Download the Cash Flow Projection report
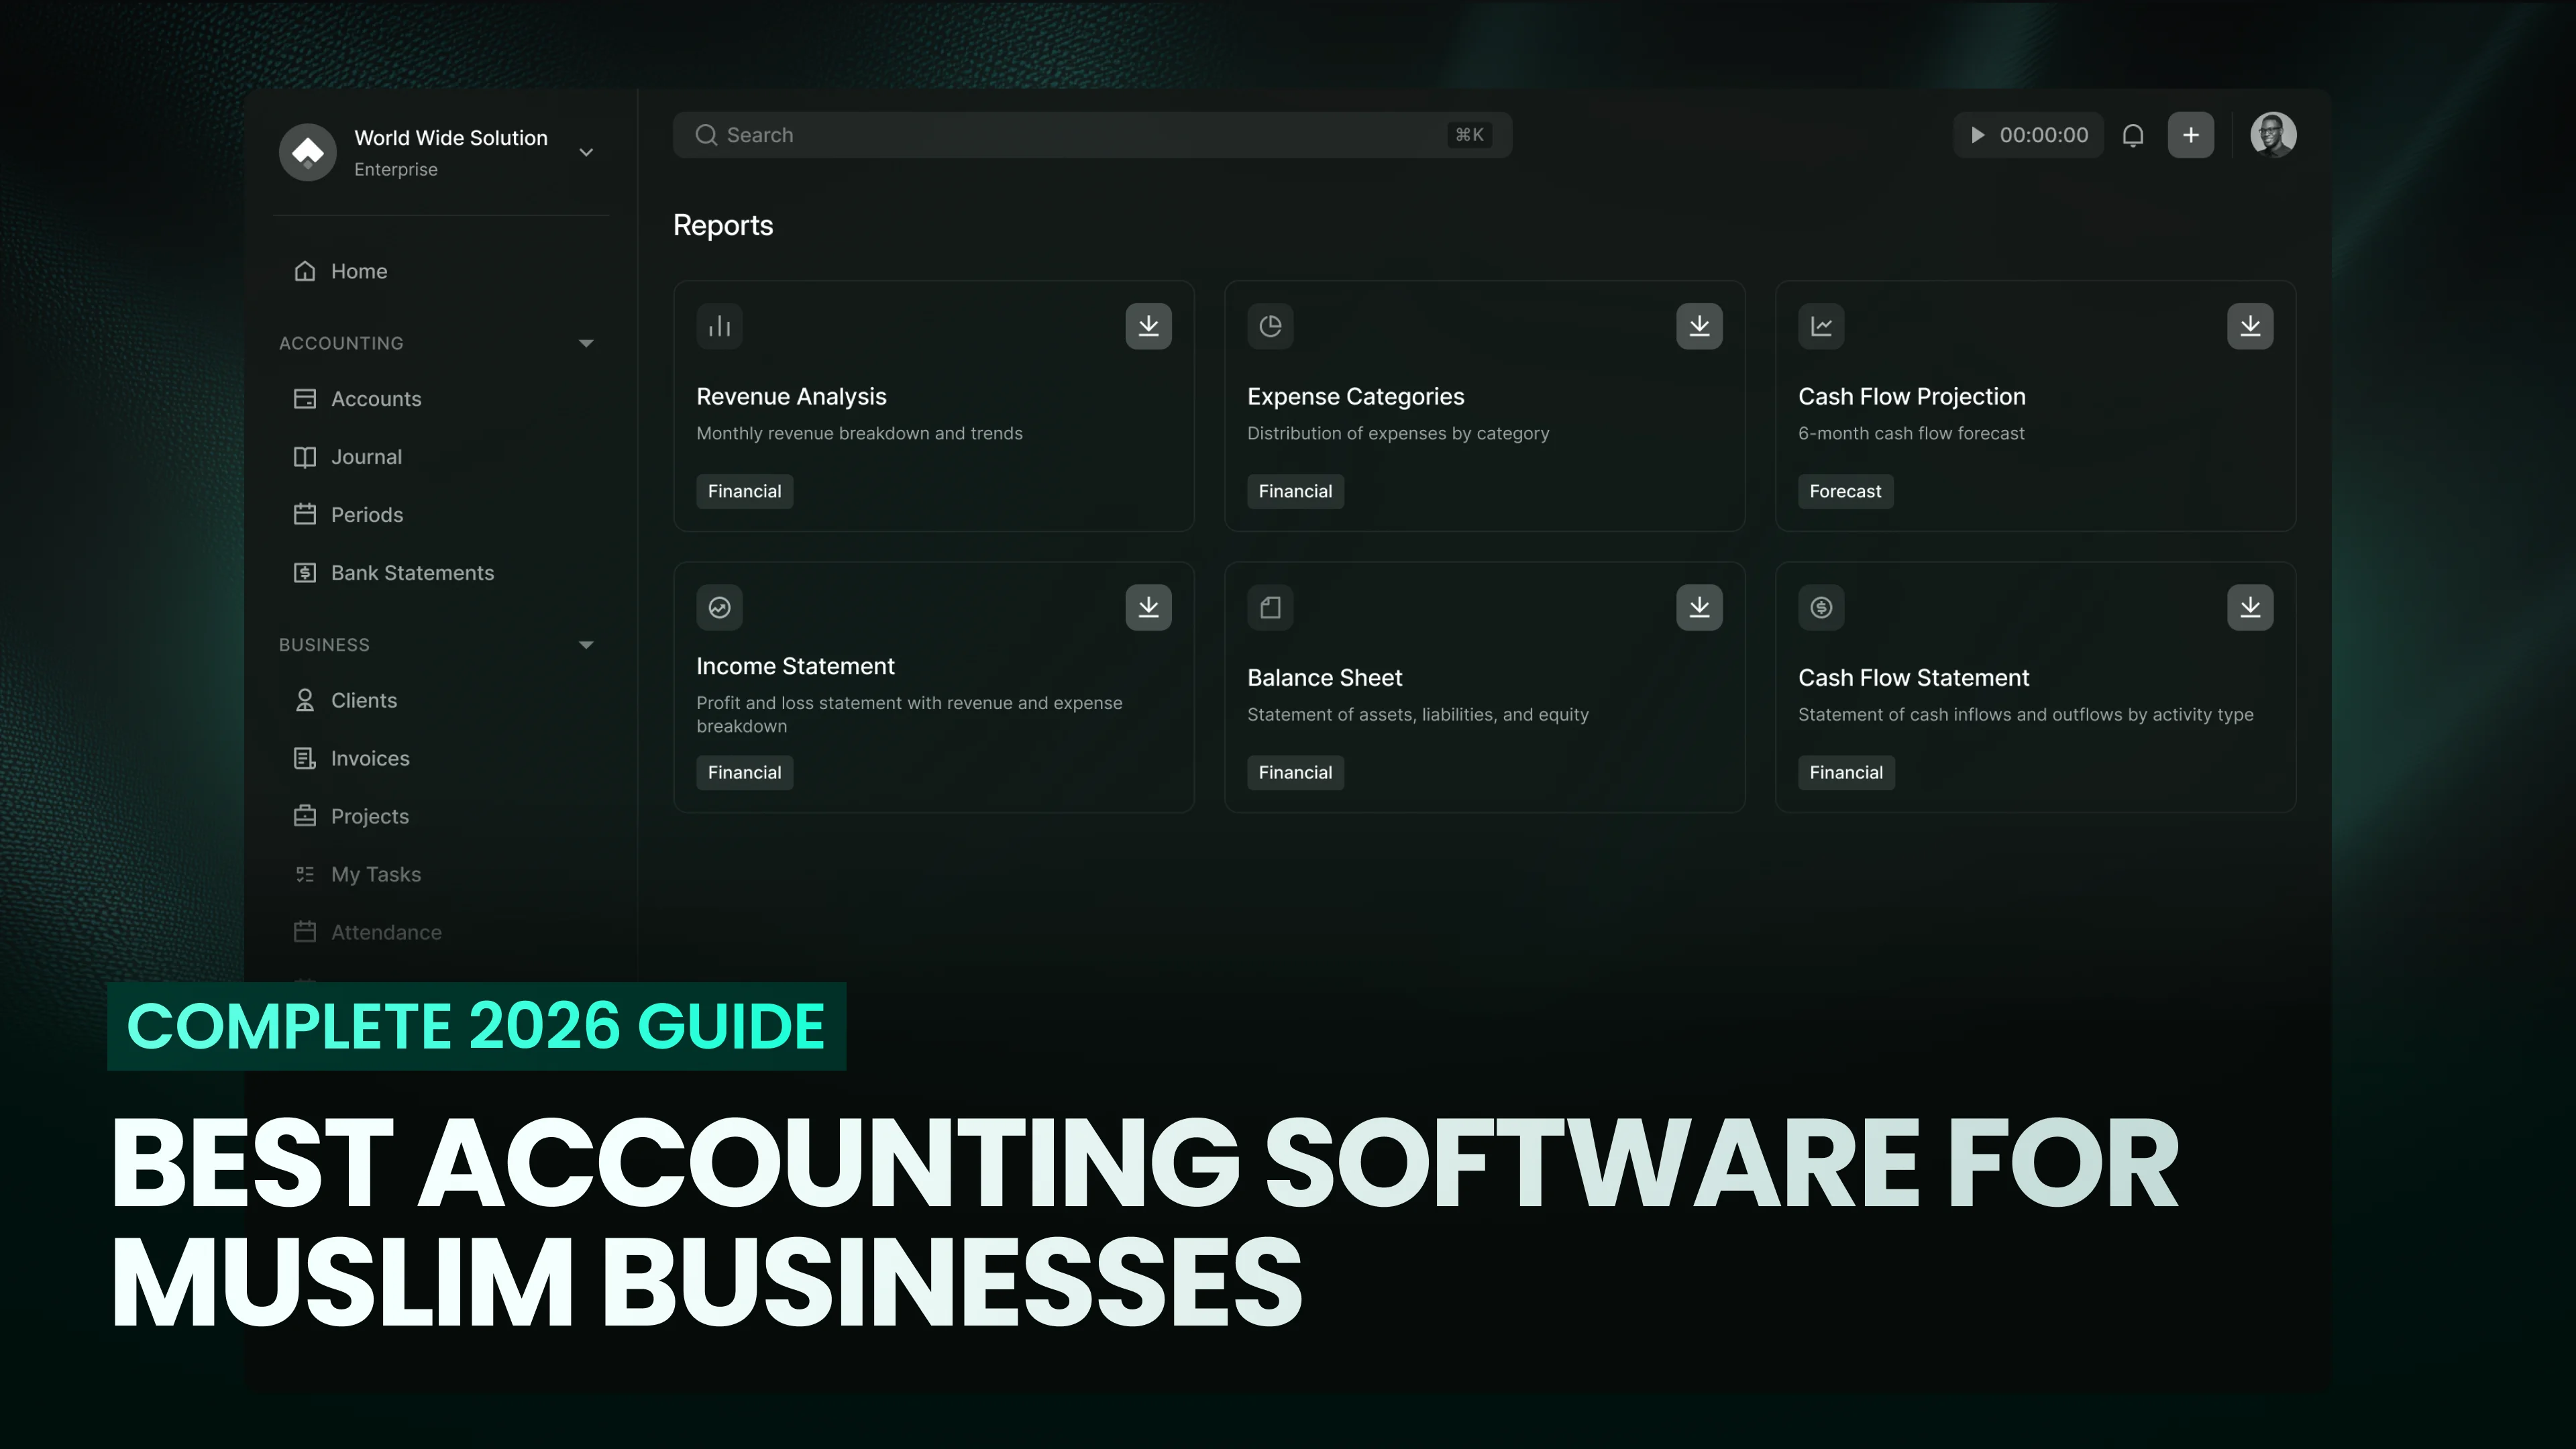2576x1449 pixels. [x=2250, y=326]
